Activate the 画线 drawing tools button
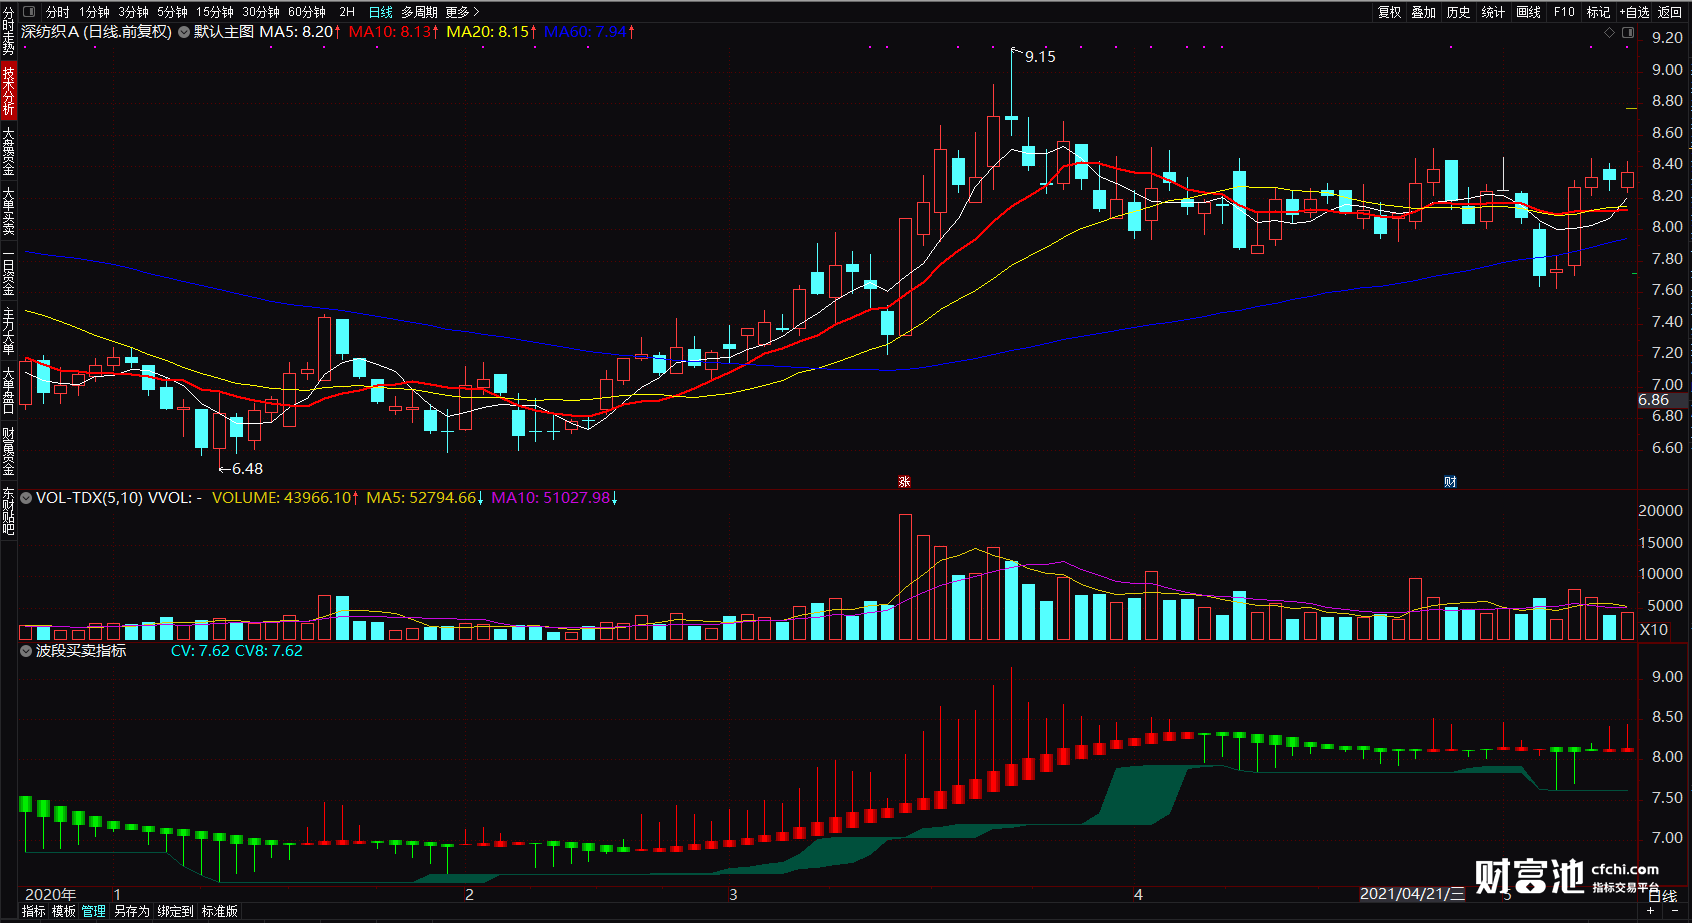The height and width of the screenshot is (923, 1692). (x=1528, y=12)
